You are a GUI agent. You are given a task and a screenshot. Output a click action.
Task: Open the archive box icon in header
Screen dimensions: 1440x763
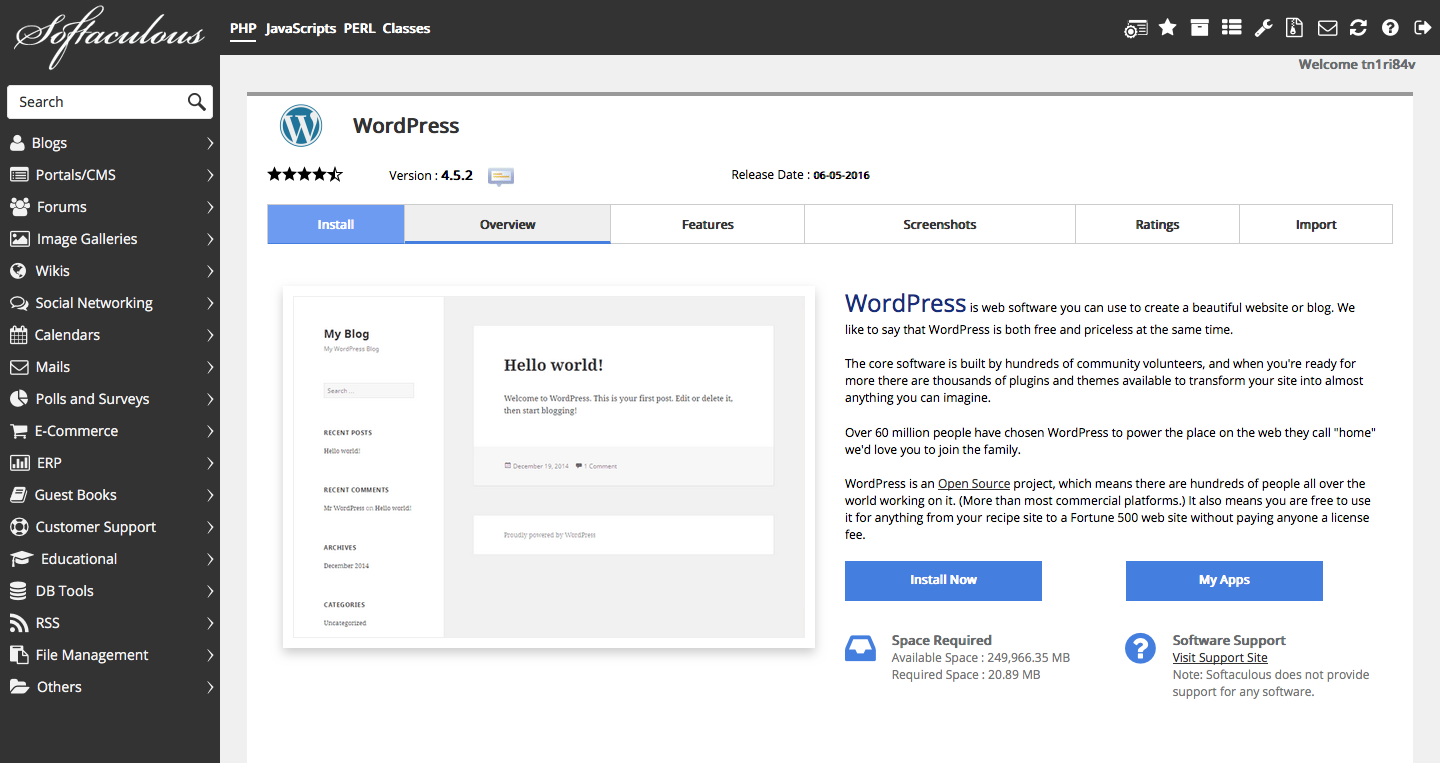coord(1199,28)
